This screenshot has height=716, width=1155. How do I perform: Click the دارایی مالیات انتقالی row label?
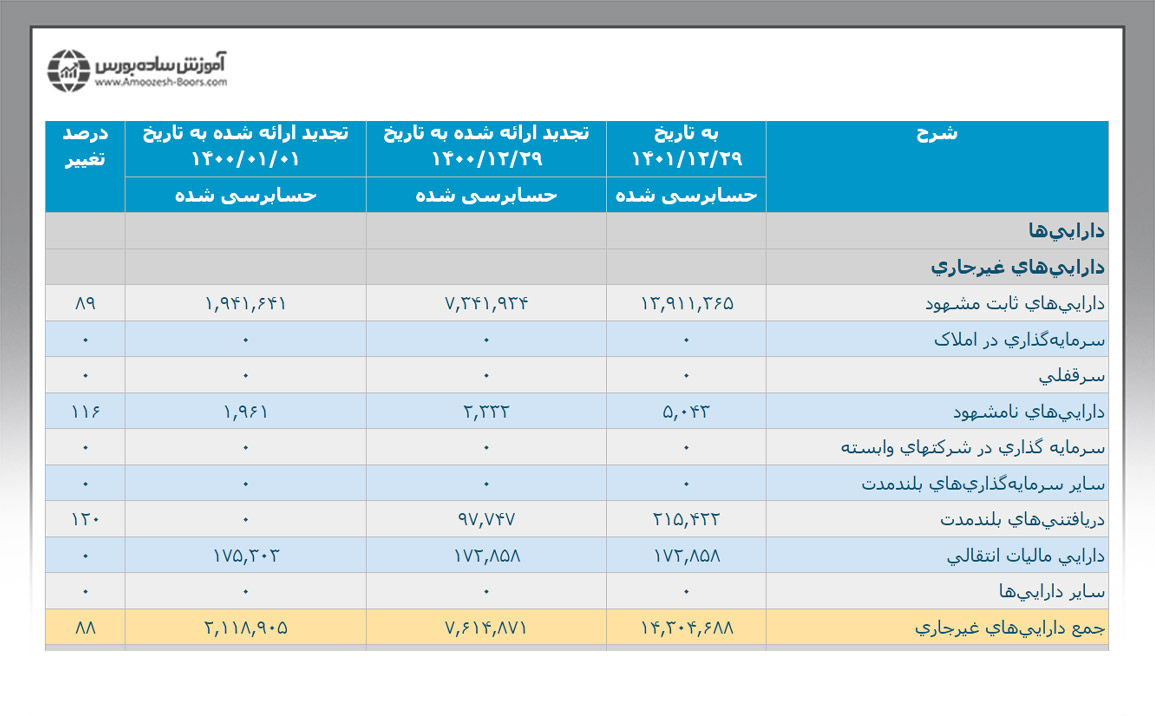click(1025, 555)
